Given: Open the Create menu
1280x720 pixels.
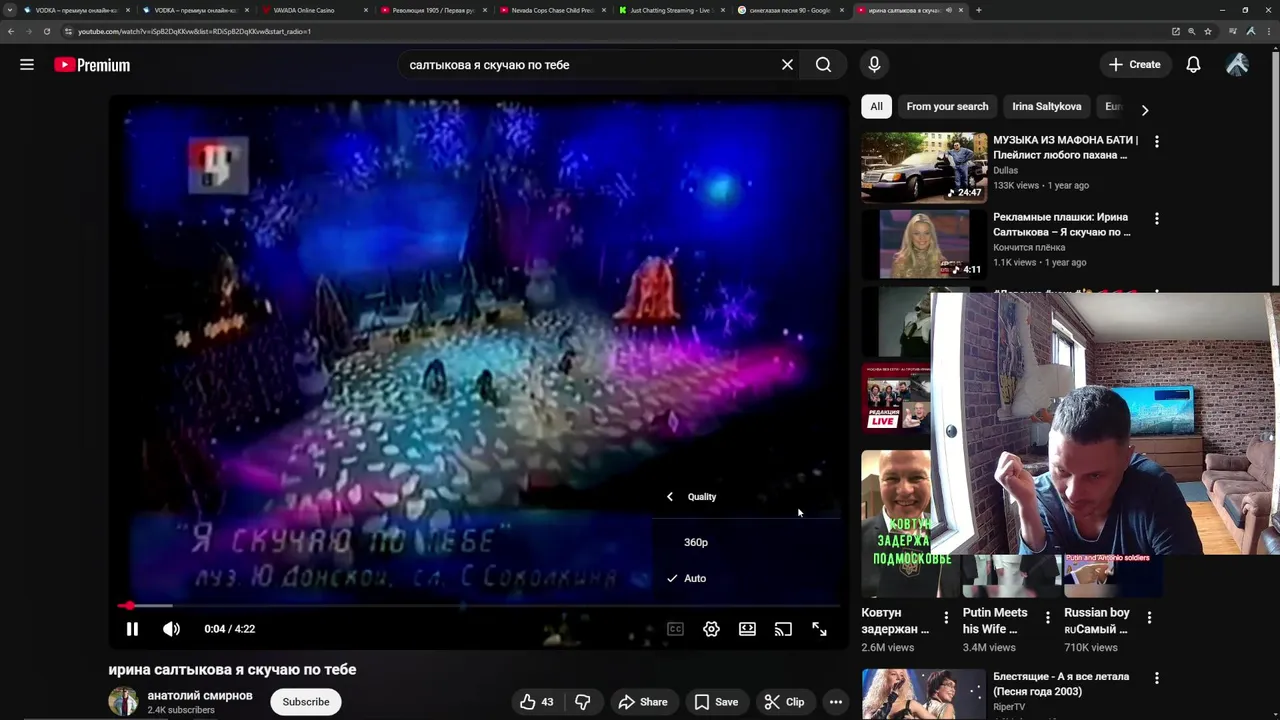Looking at the screenshot, I should 1134,65.
